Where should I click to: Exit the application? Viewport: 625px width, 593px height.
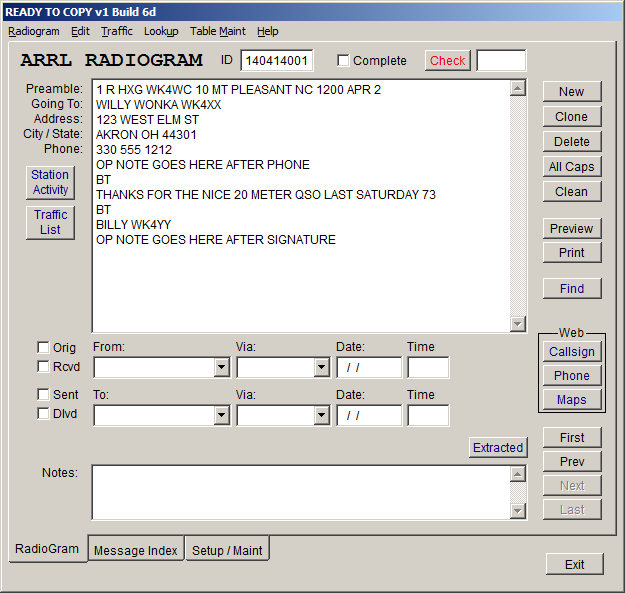point(574,564)
